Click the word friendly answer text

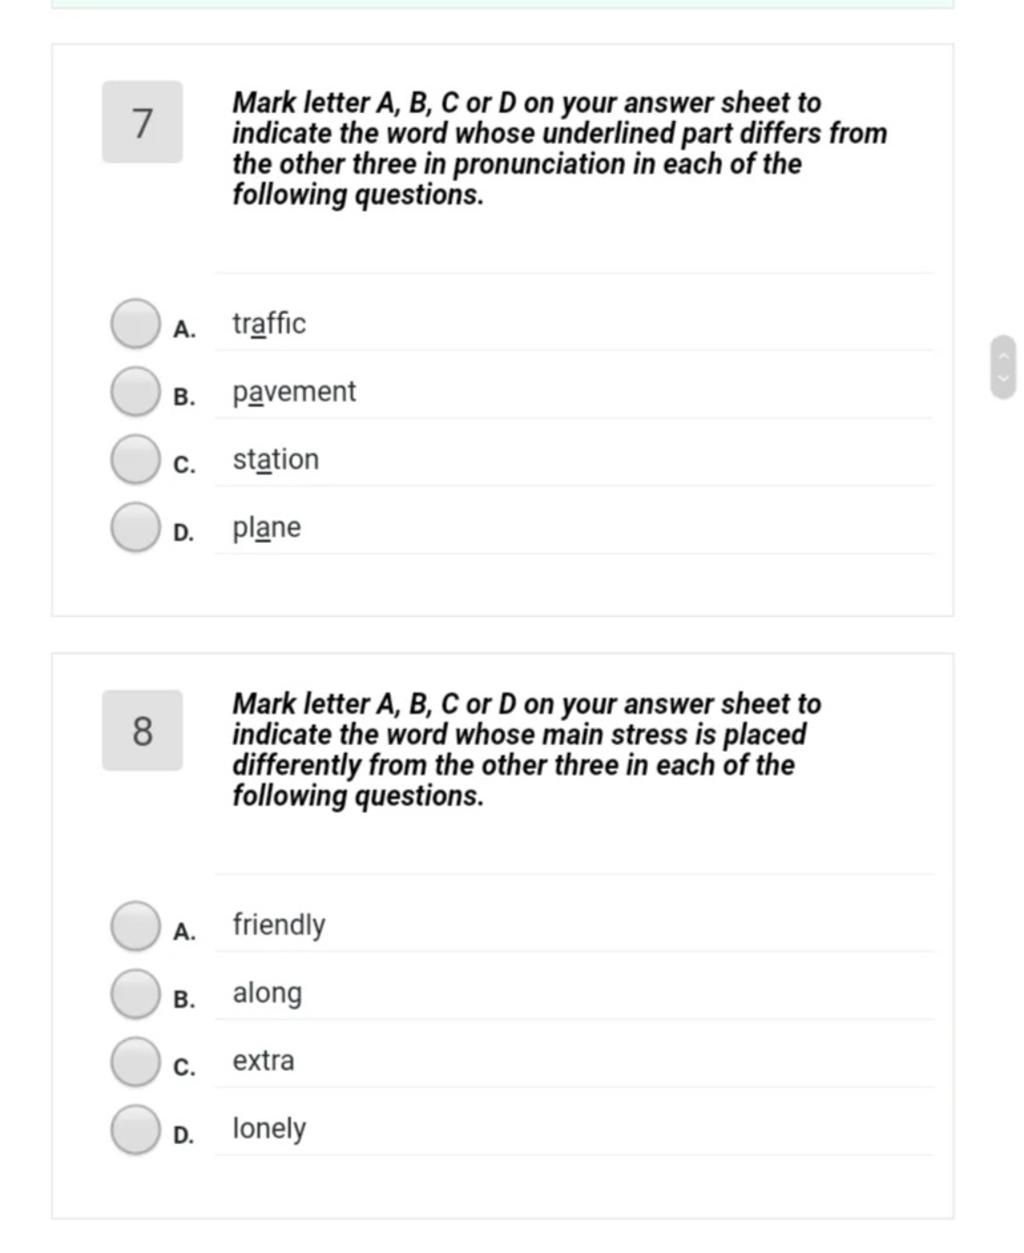[x=279, y=925]
